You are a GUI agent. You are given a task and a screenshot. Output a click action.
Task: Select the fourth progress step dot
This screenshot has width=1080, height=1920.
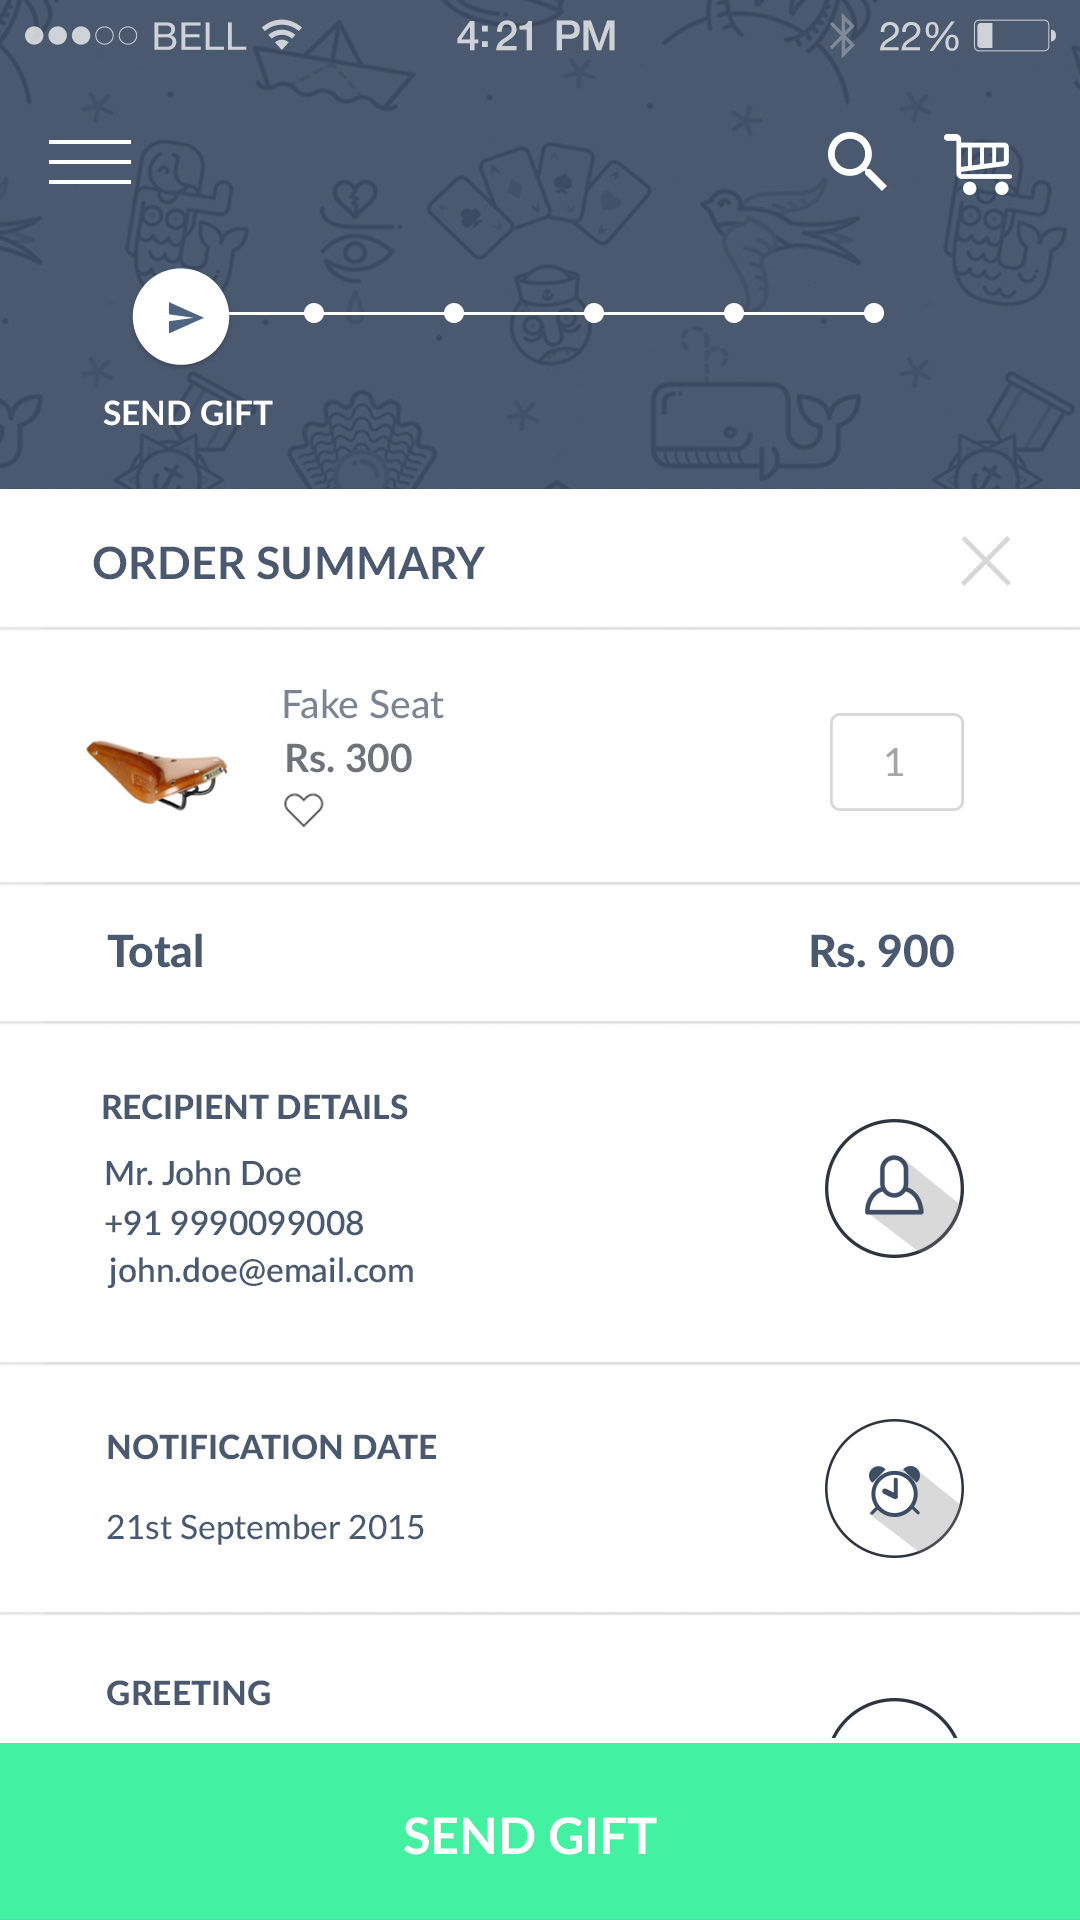click(x=594, y=314)
